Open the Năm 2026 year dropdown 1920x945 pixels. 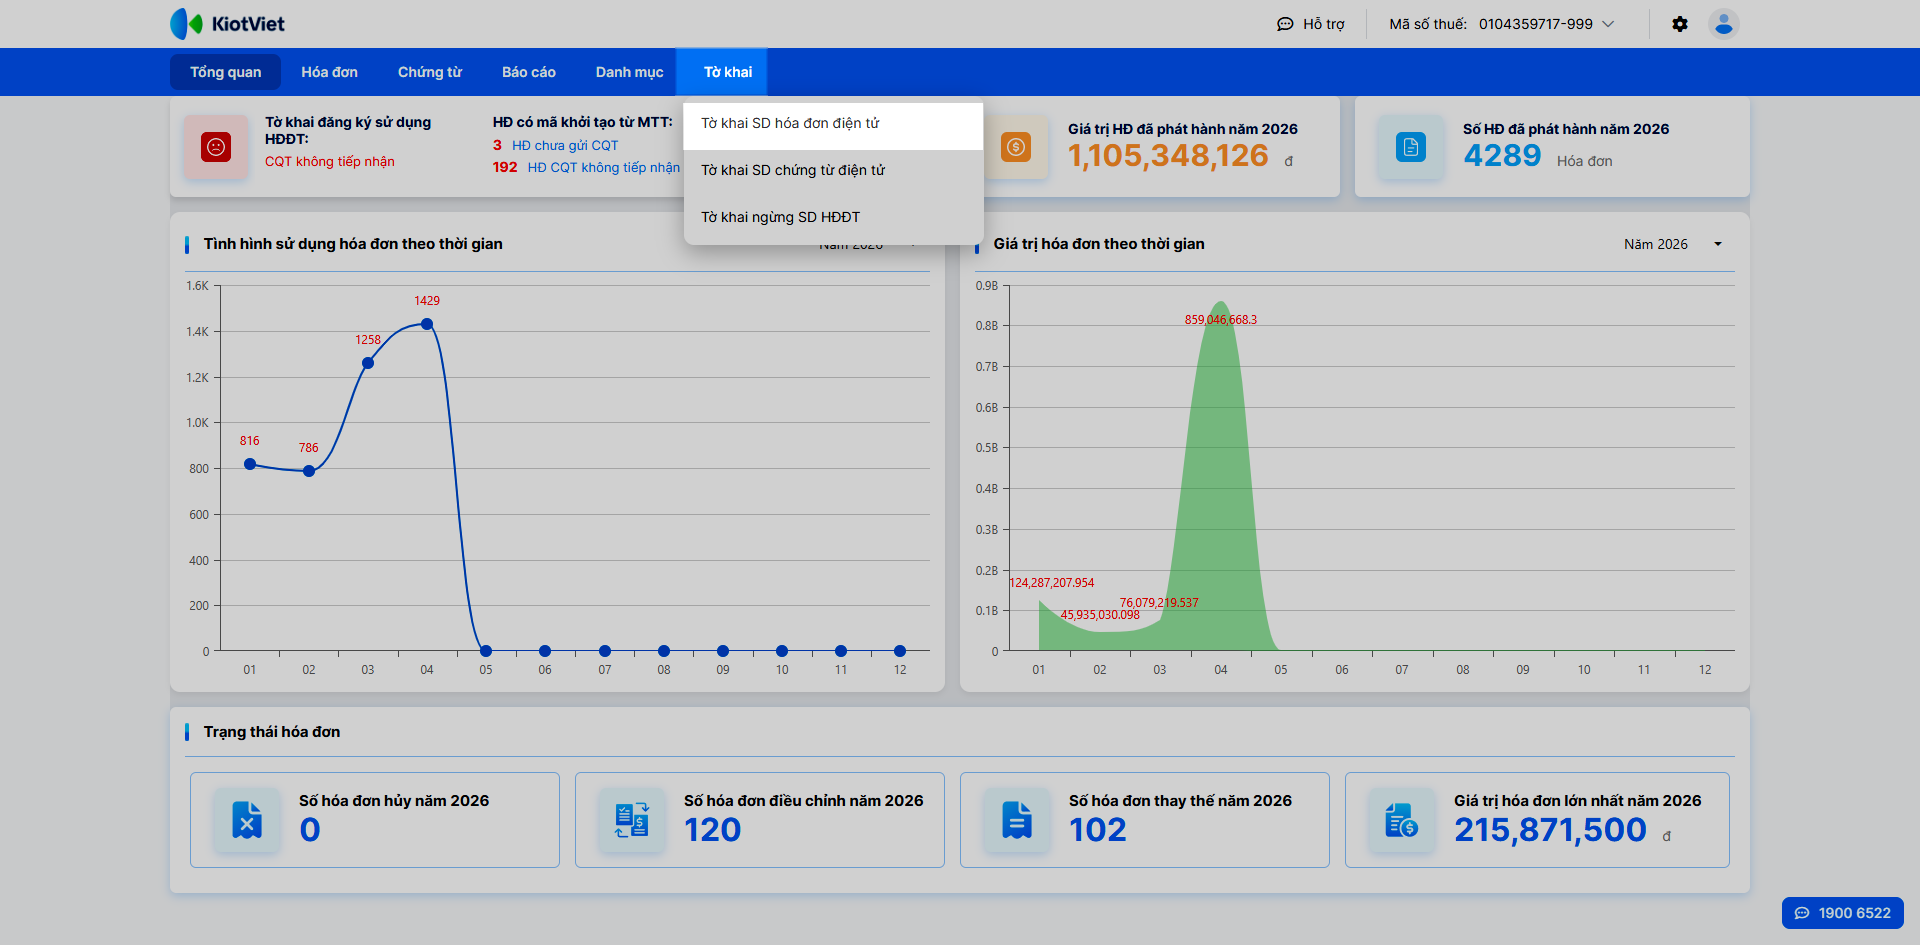1672,244
